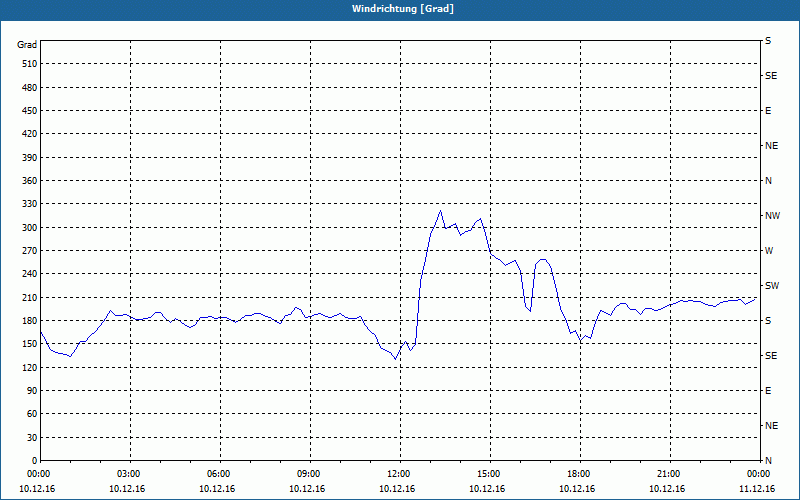Click the 10.12.16 date under 18:00
Viewport: 800px width, 500px height.
click(577, 488)
